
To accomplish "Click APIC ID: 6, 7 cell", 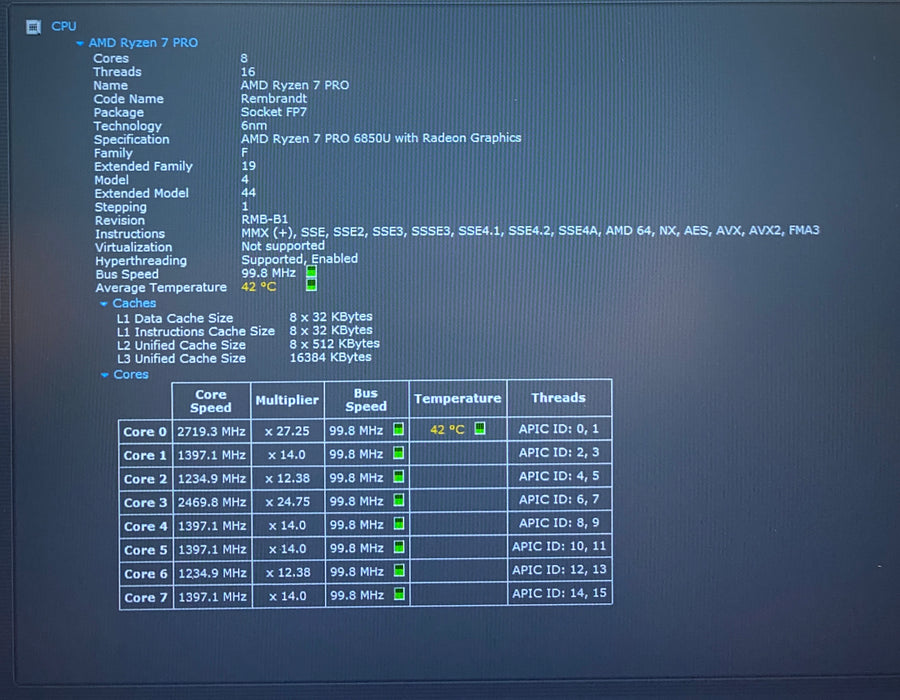I will pos(559,499).
